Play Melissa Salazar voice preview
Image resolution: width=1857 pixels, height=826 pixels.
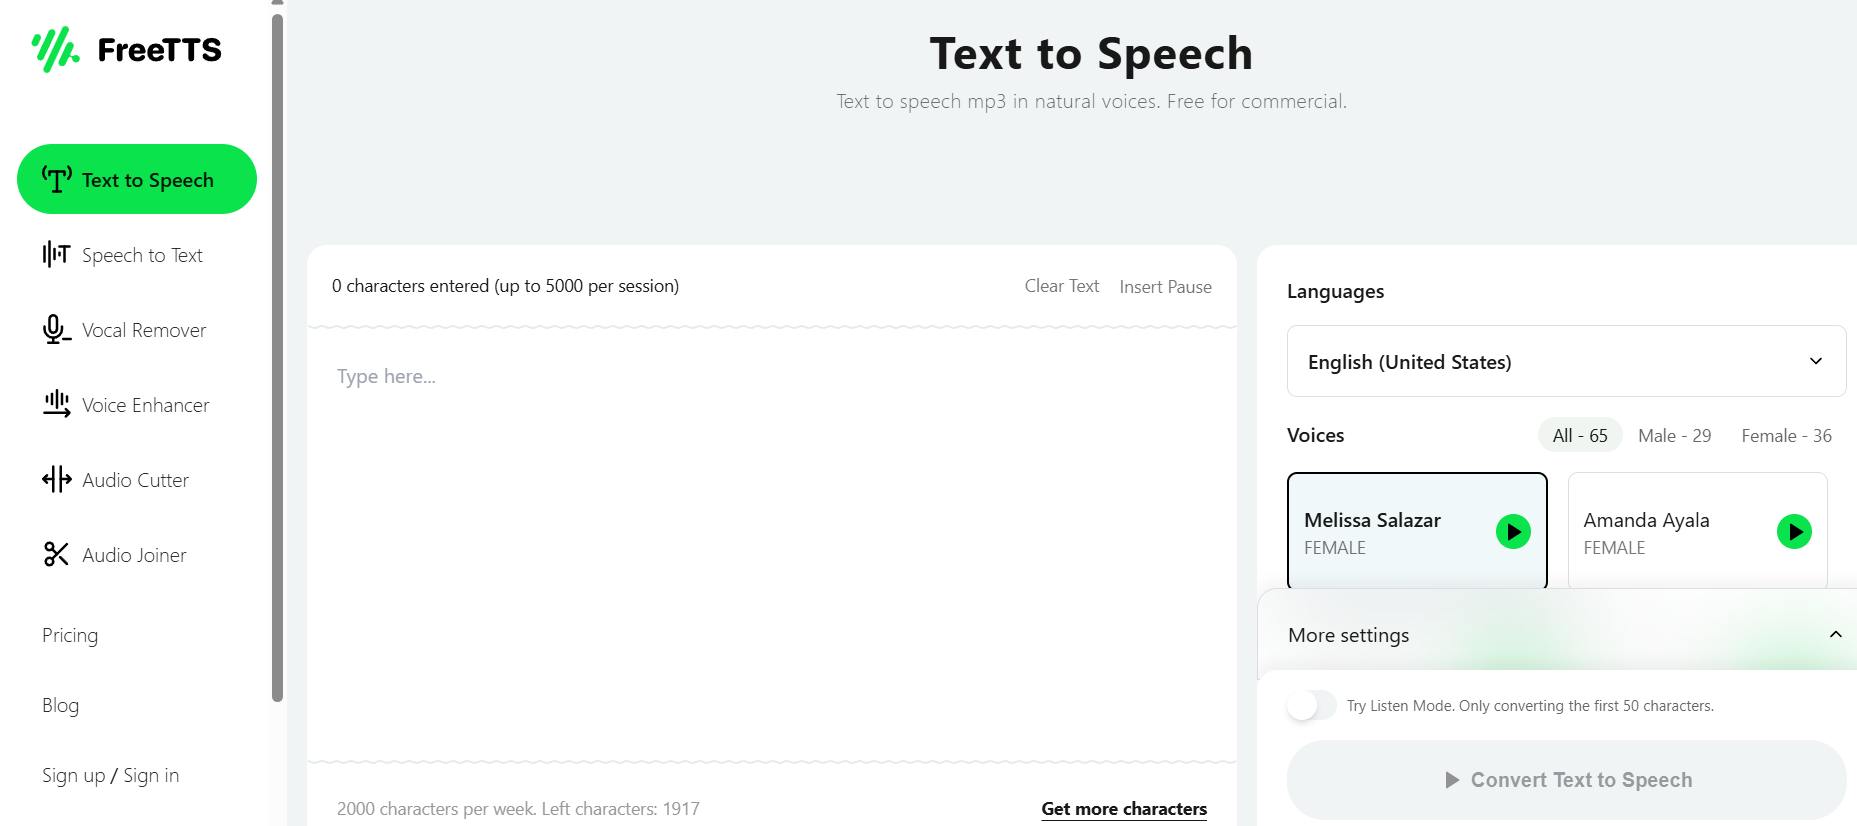pos(1513,531)
